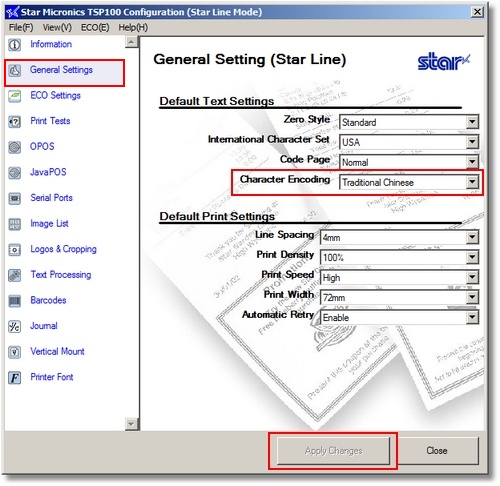The image size is (500, 486).
Task: Expand the Print Width dropdown
Action: tap(472, 297)
